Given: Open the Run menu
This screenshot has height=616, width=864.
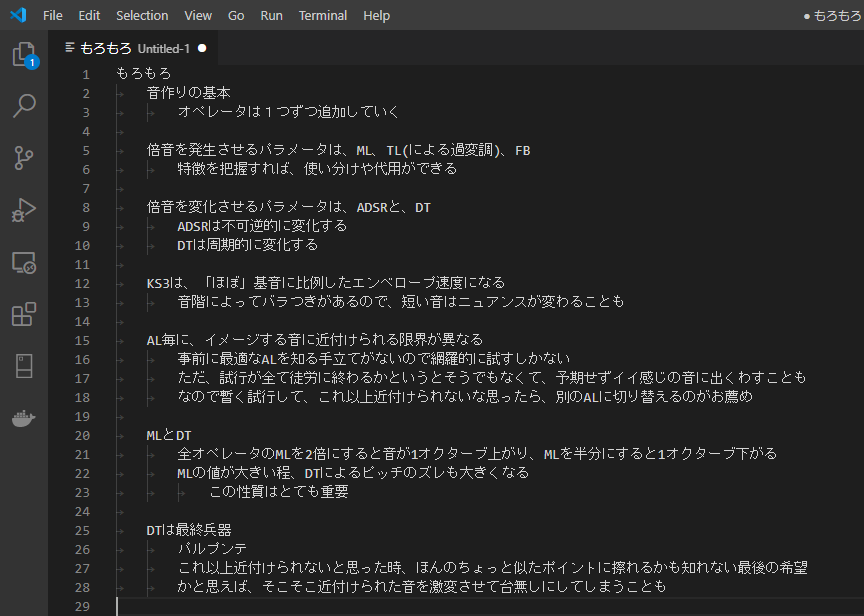Looking at the screenshot, I should (x=271, y=15).
